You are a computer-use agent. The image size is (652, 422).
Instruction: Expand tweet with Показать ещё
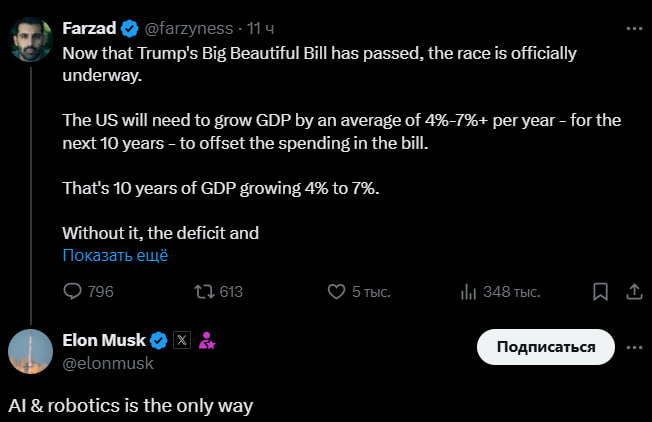pos(115,255)
